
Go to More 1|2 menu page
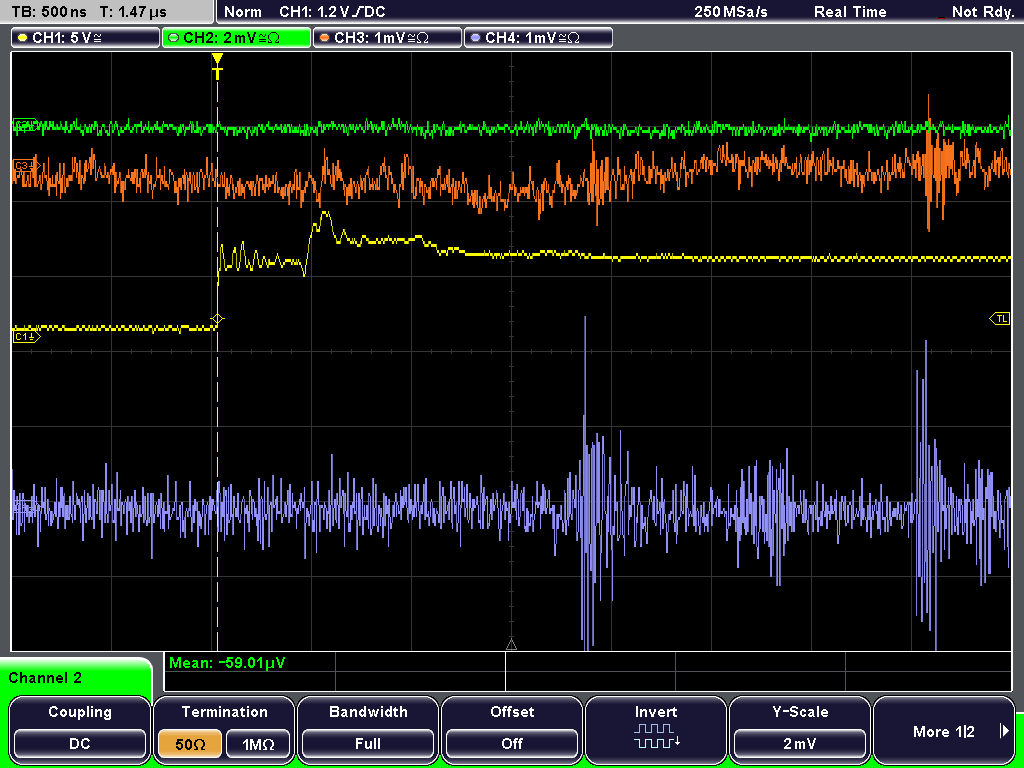(944, 728)
